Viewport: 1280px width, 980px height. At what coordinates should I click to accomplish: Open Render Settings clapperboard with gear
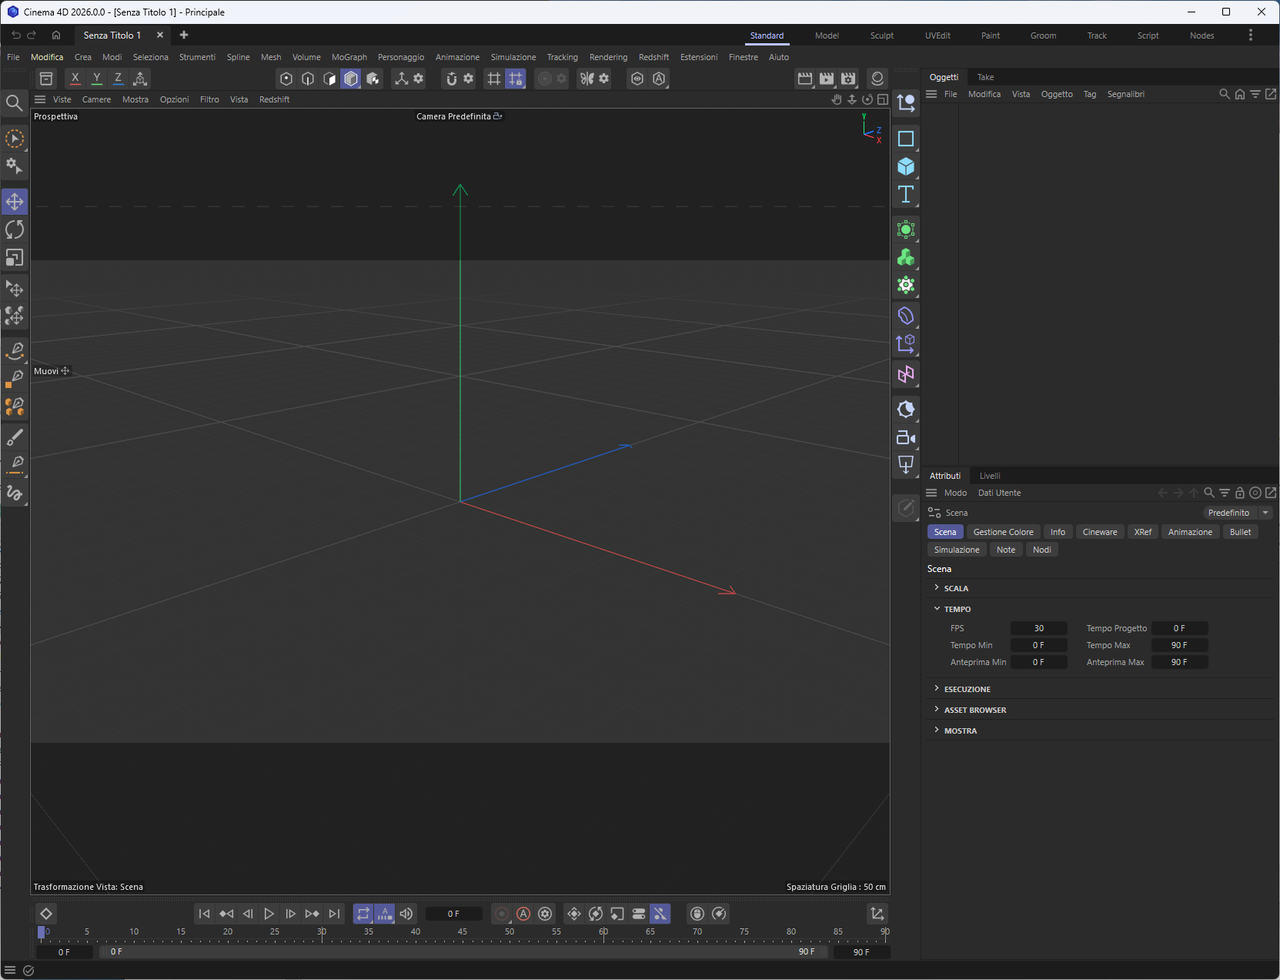(x=848, y=79)
